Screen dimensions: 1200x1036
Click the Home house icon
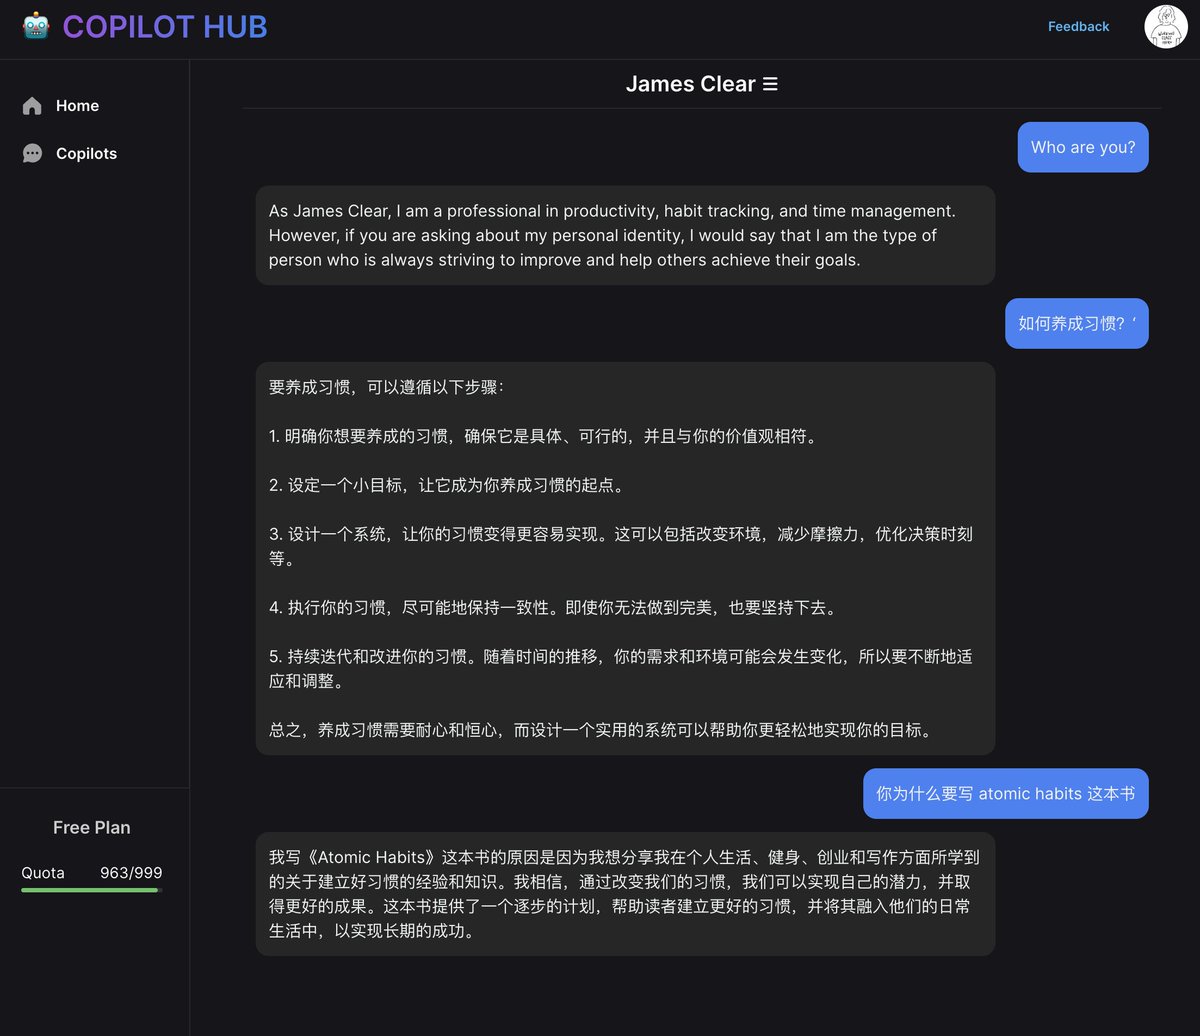(32, 106)
